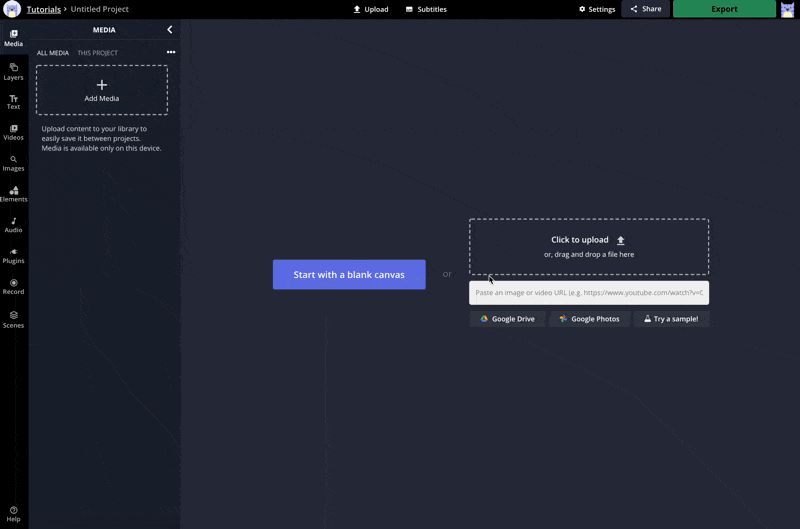Import from Google Drive
The height and width of the screenshot is (529, 800).
tap(508, 319)
